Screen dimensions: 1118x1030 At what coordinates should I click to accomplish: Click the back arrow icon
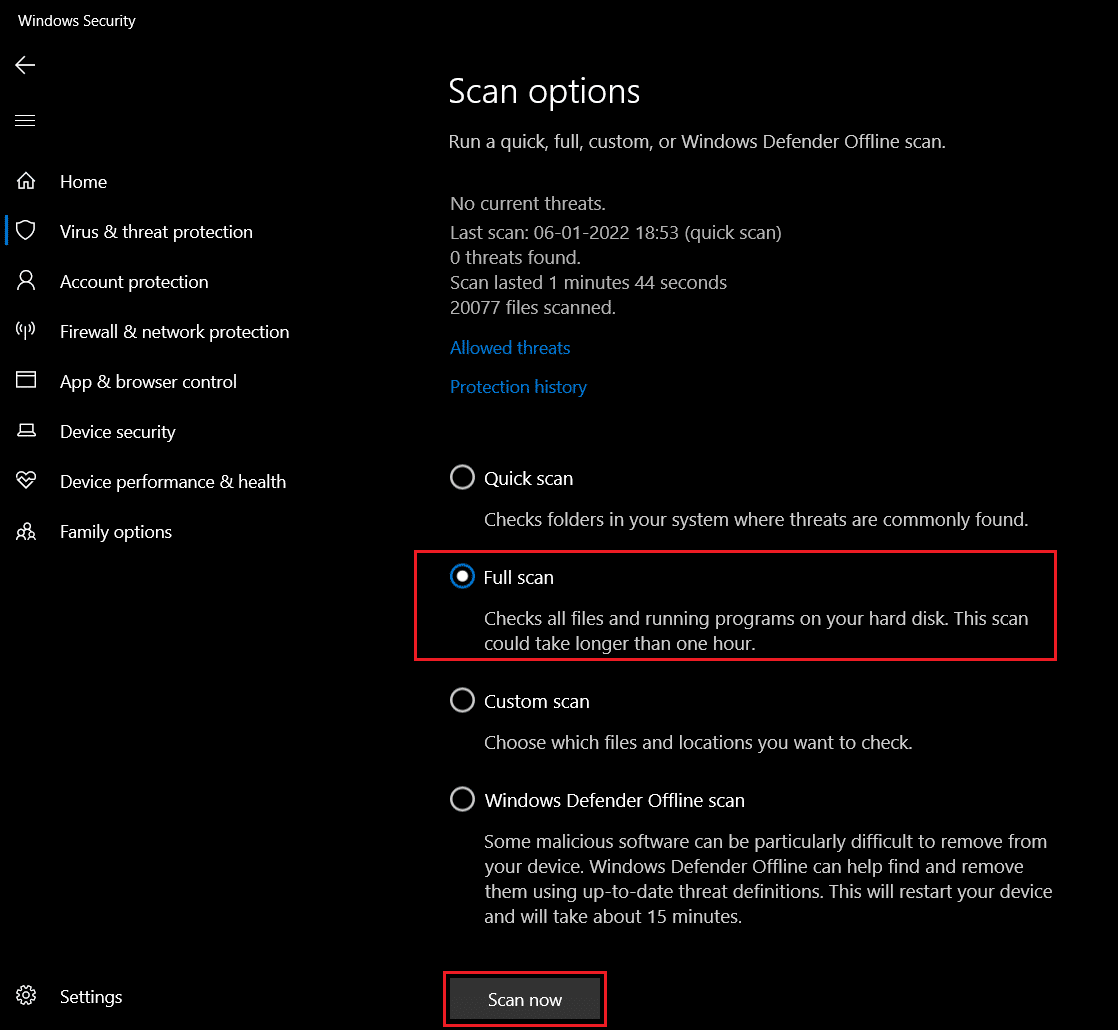[25, 65]
